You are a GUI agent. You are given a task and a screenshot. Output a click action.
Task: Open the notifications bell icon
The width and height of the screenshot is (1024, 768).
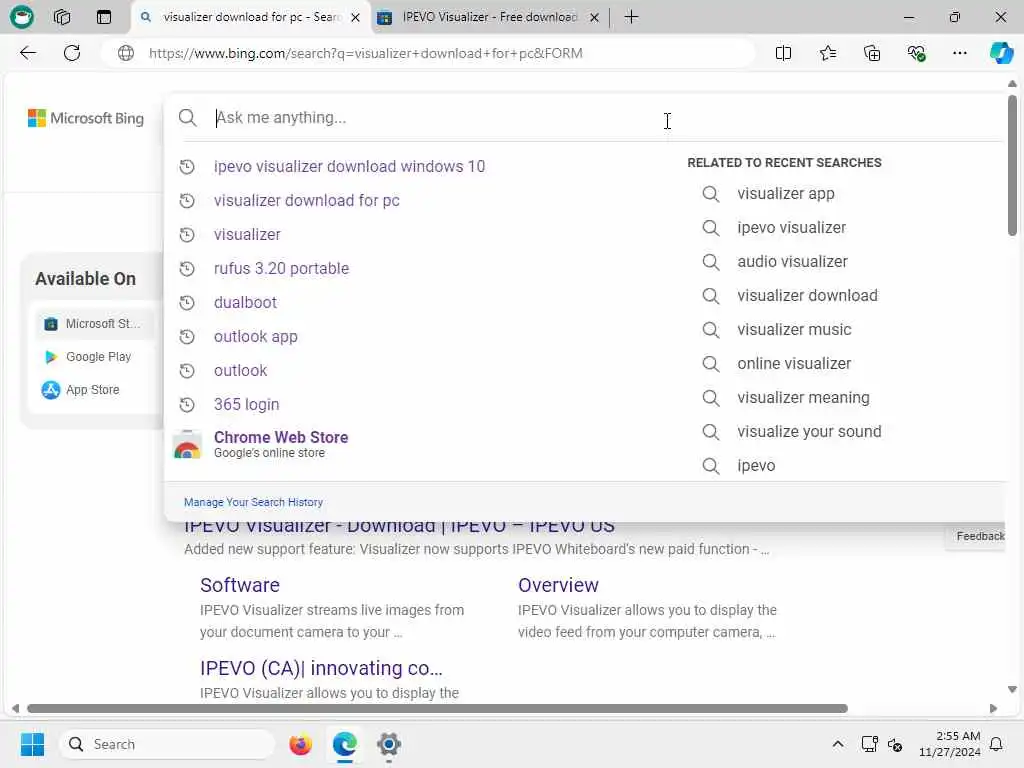997,744
